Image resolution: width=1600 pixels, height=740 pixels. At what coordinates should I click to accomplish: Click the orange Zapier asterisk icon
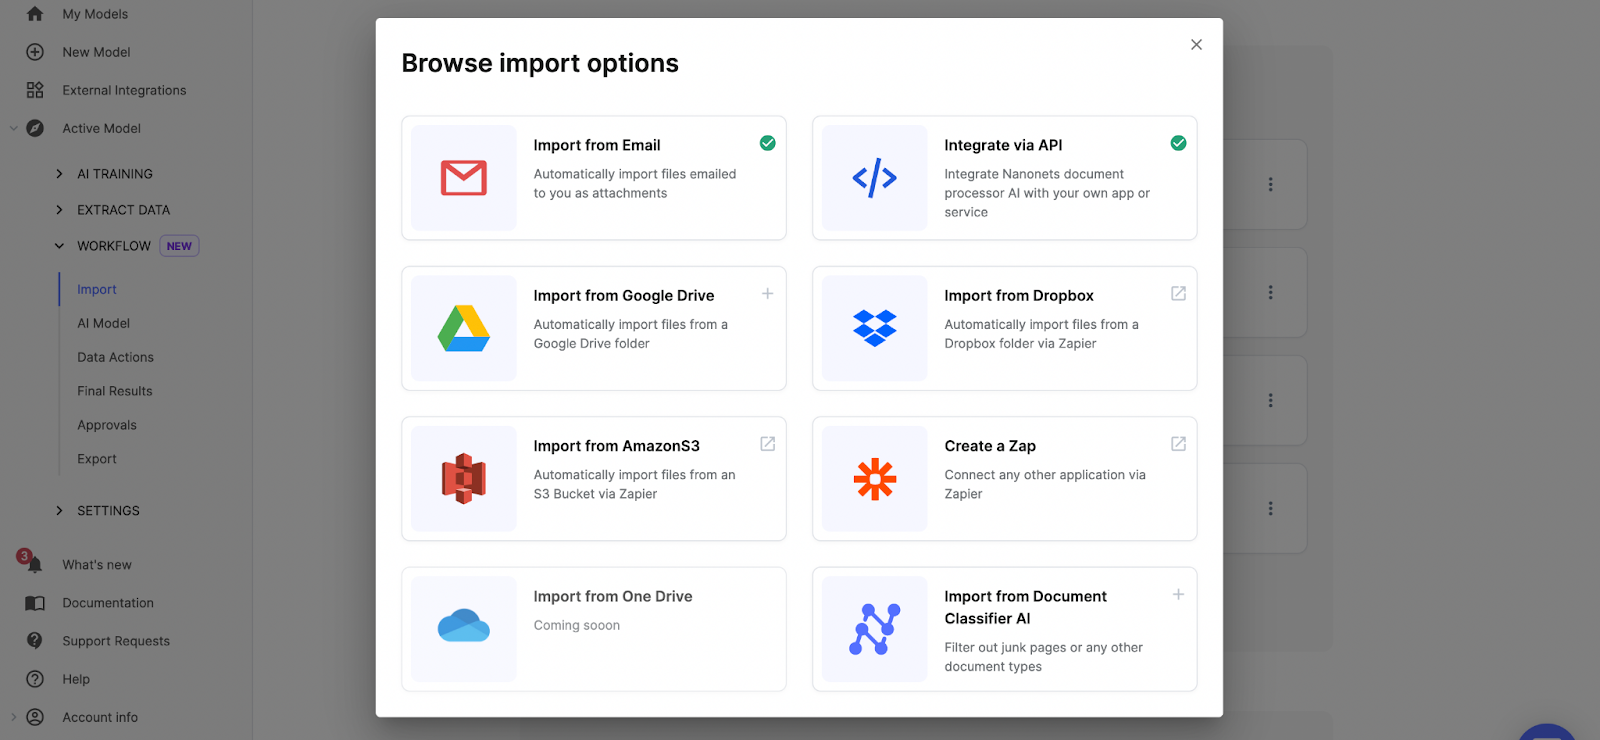tap(875, 479)
